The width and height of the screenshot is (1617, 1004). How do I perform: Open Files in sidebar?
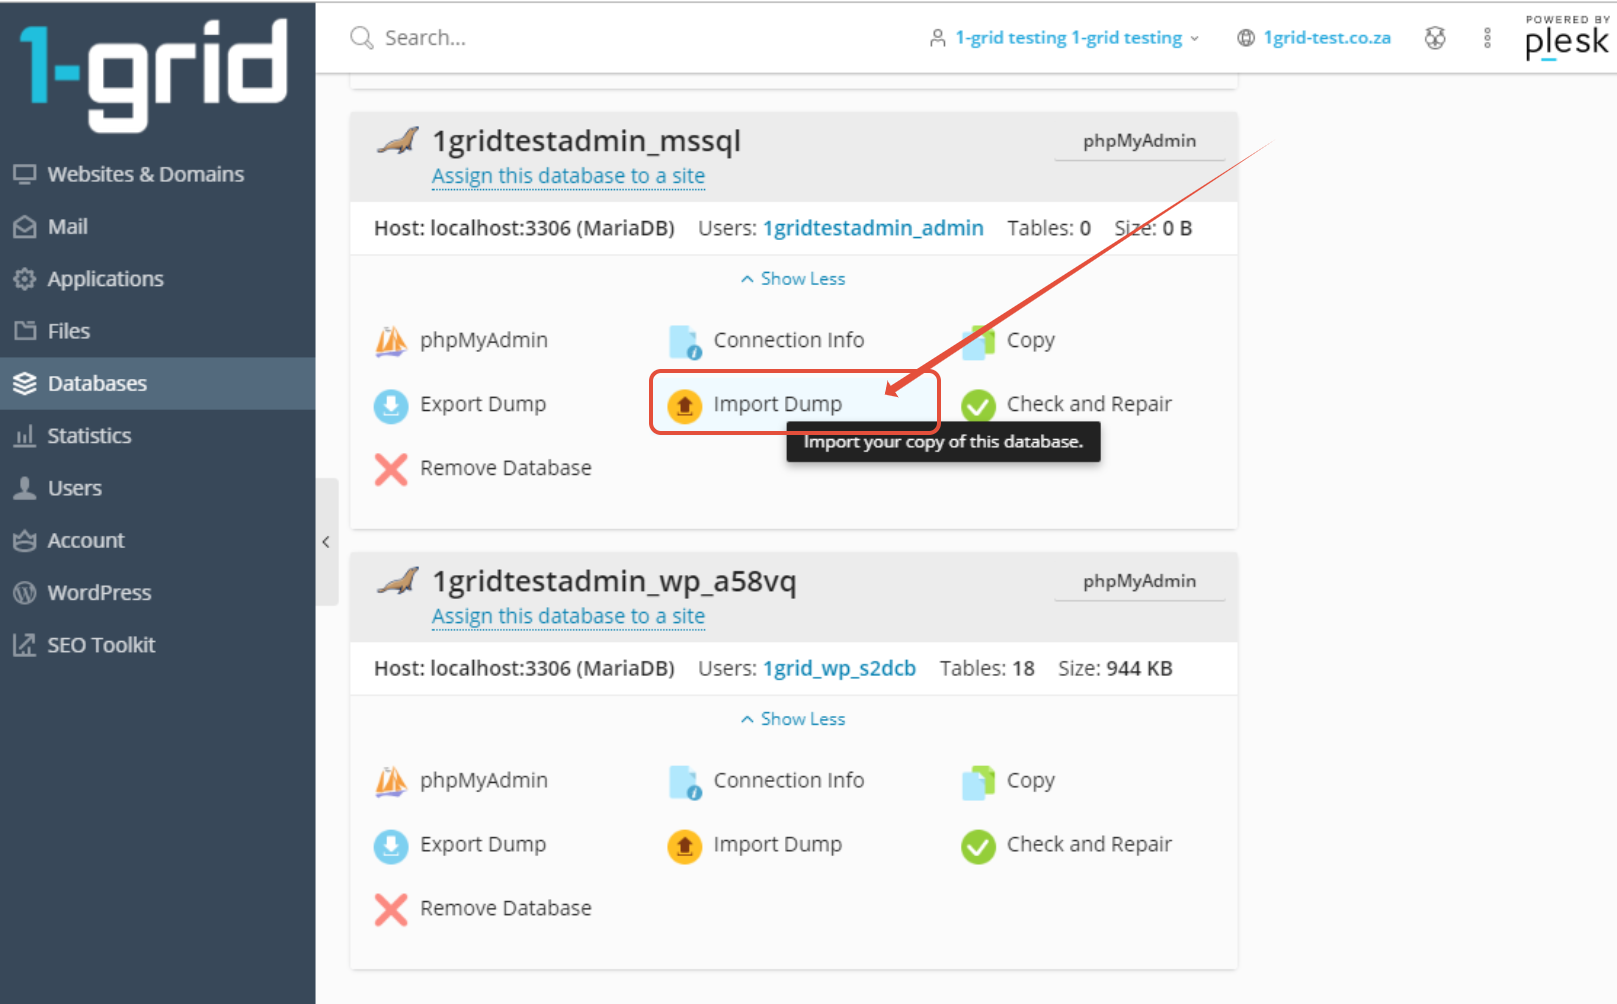coord(157,331)
